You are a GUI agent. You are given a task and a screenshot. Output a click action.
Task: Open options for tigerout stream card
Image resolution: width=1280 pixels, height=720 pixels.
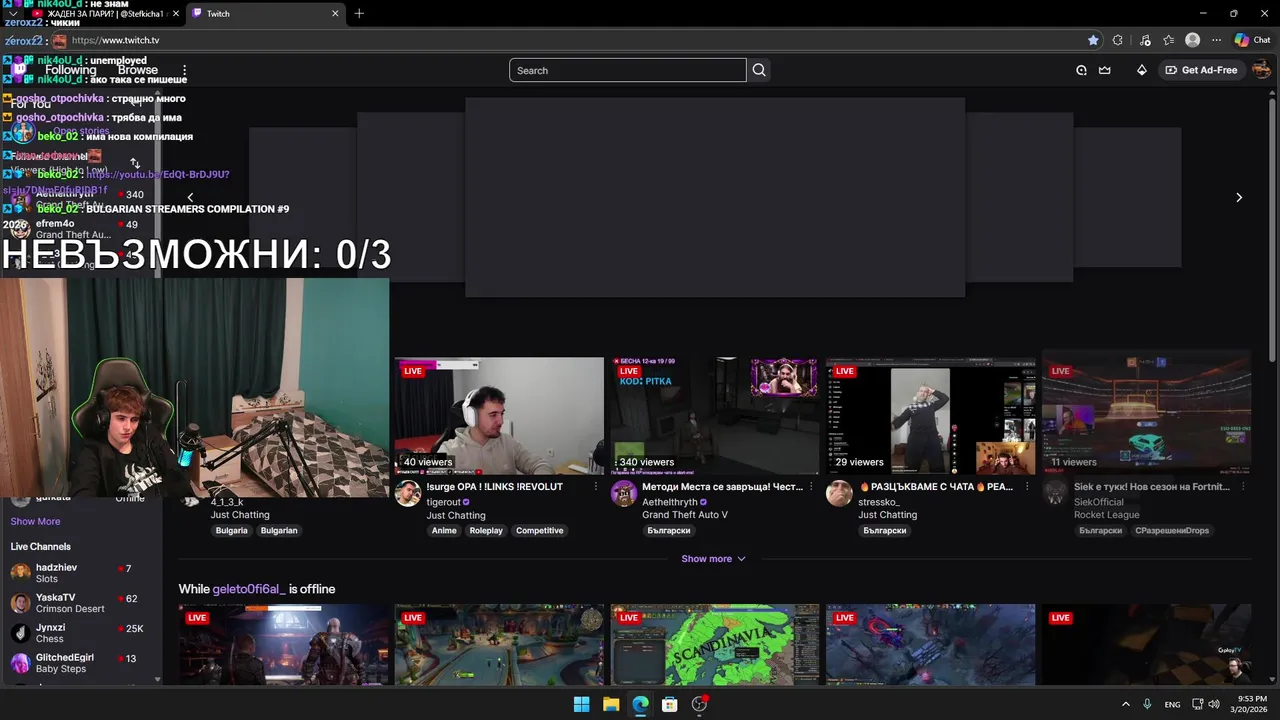tap(596, 487)
